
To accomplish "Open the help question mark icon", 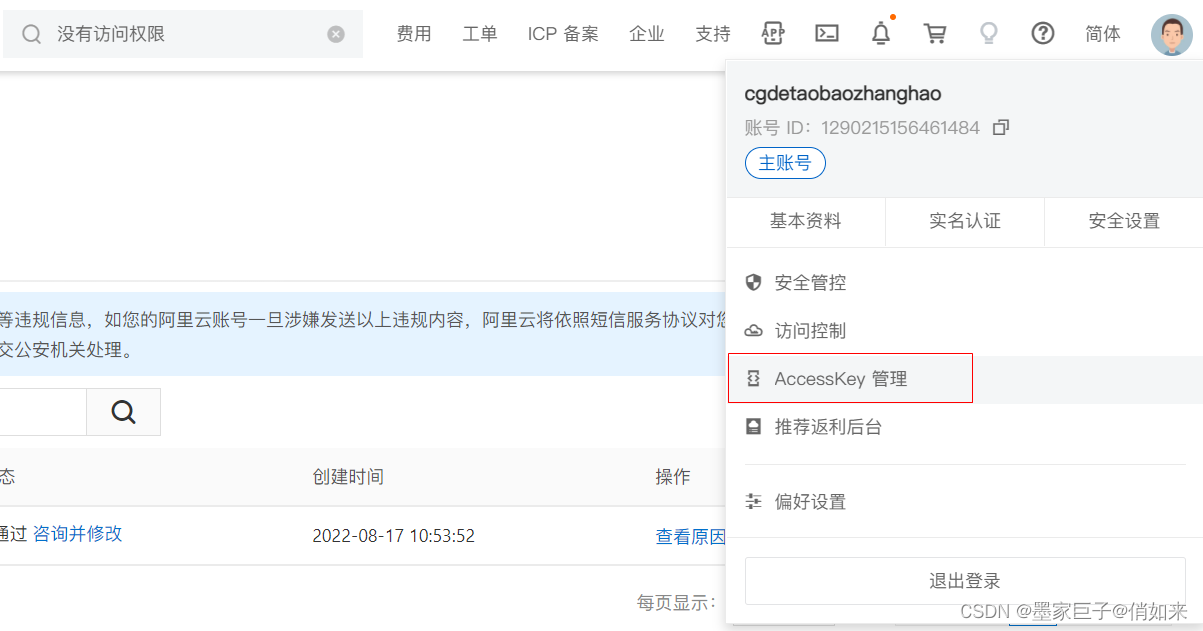I will [1043, 33].
